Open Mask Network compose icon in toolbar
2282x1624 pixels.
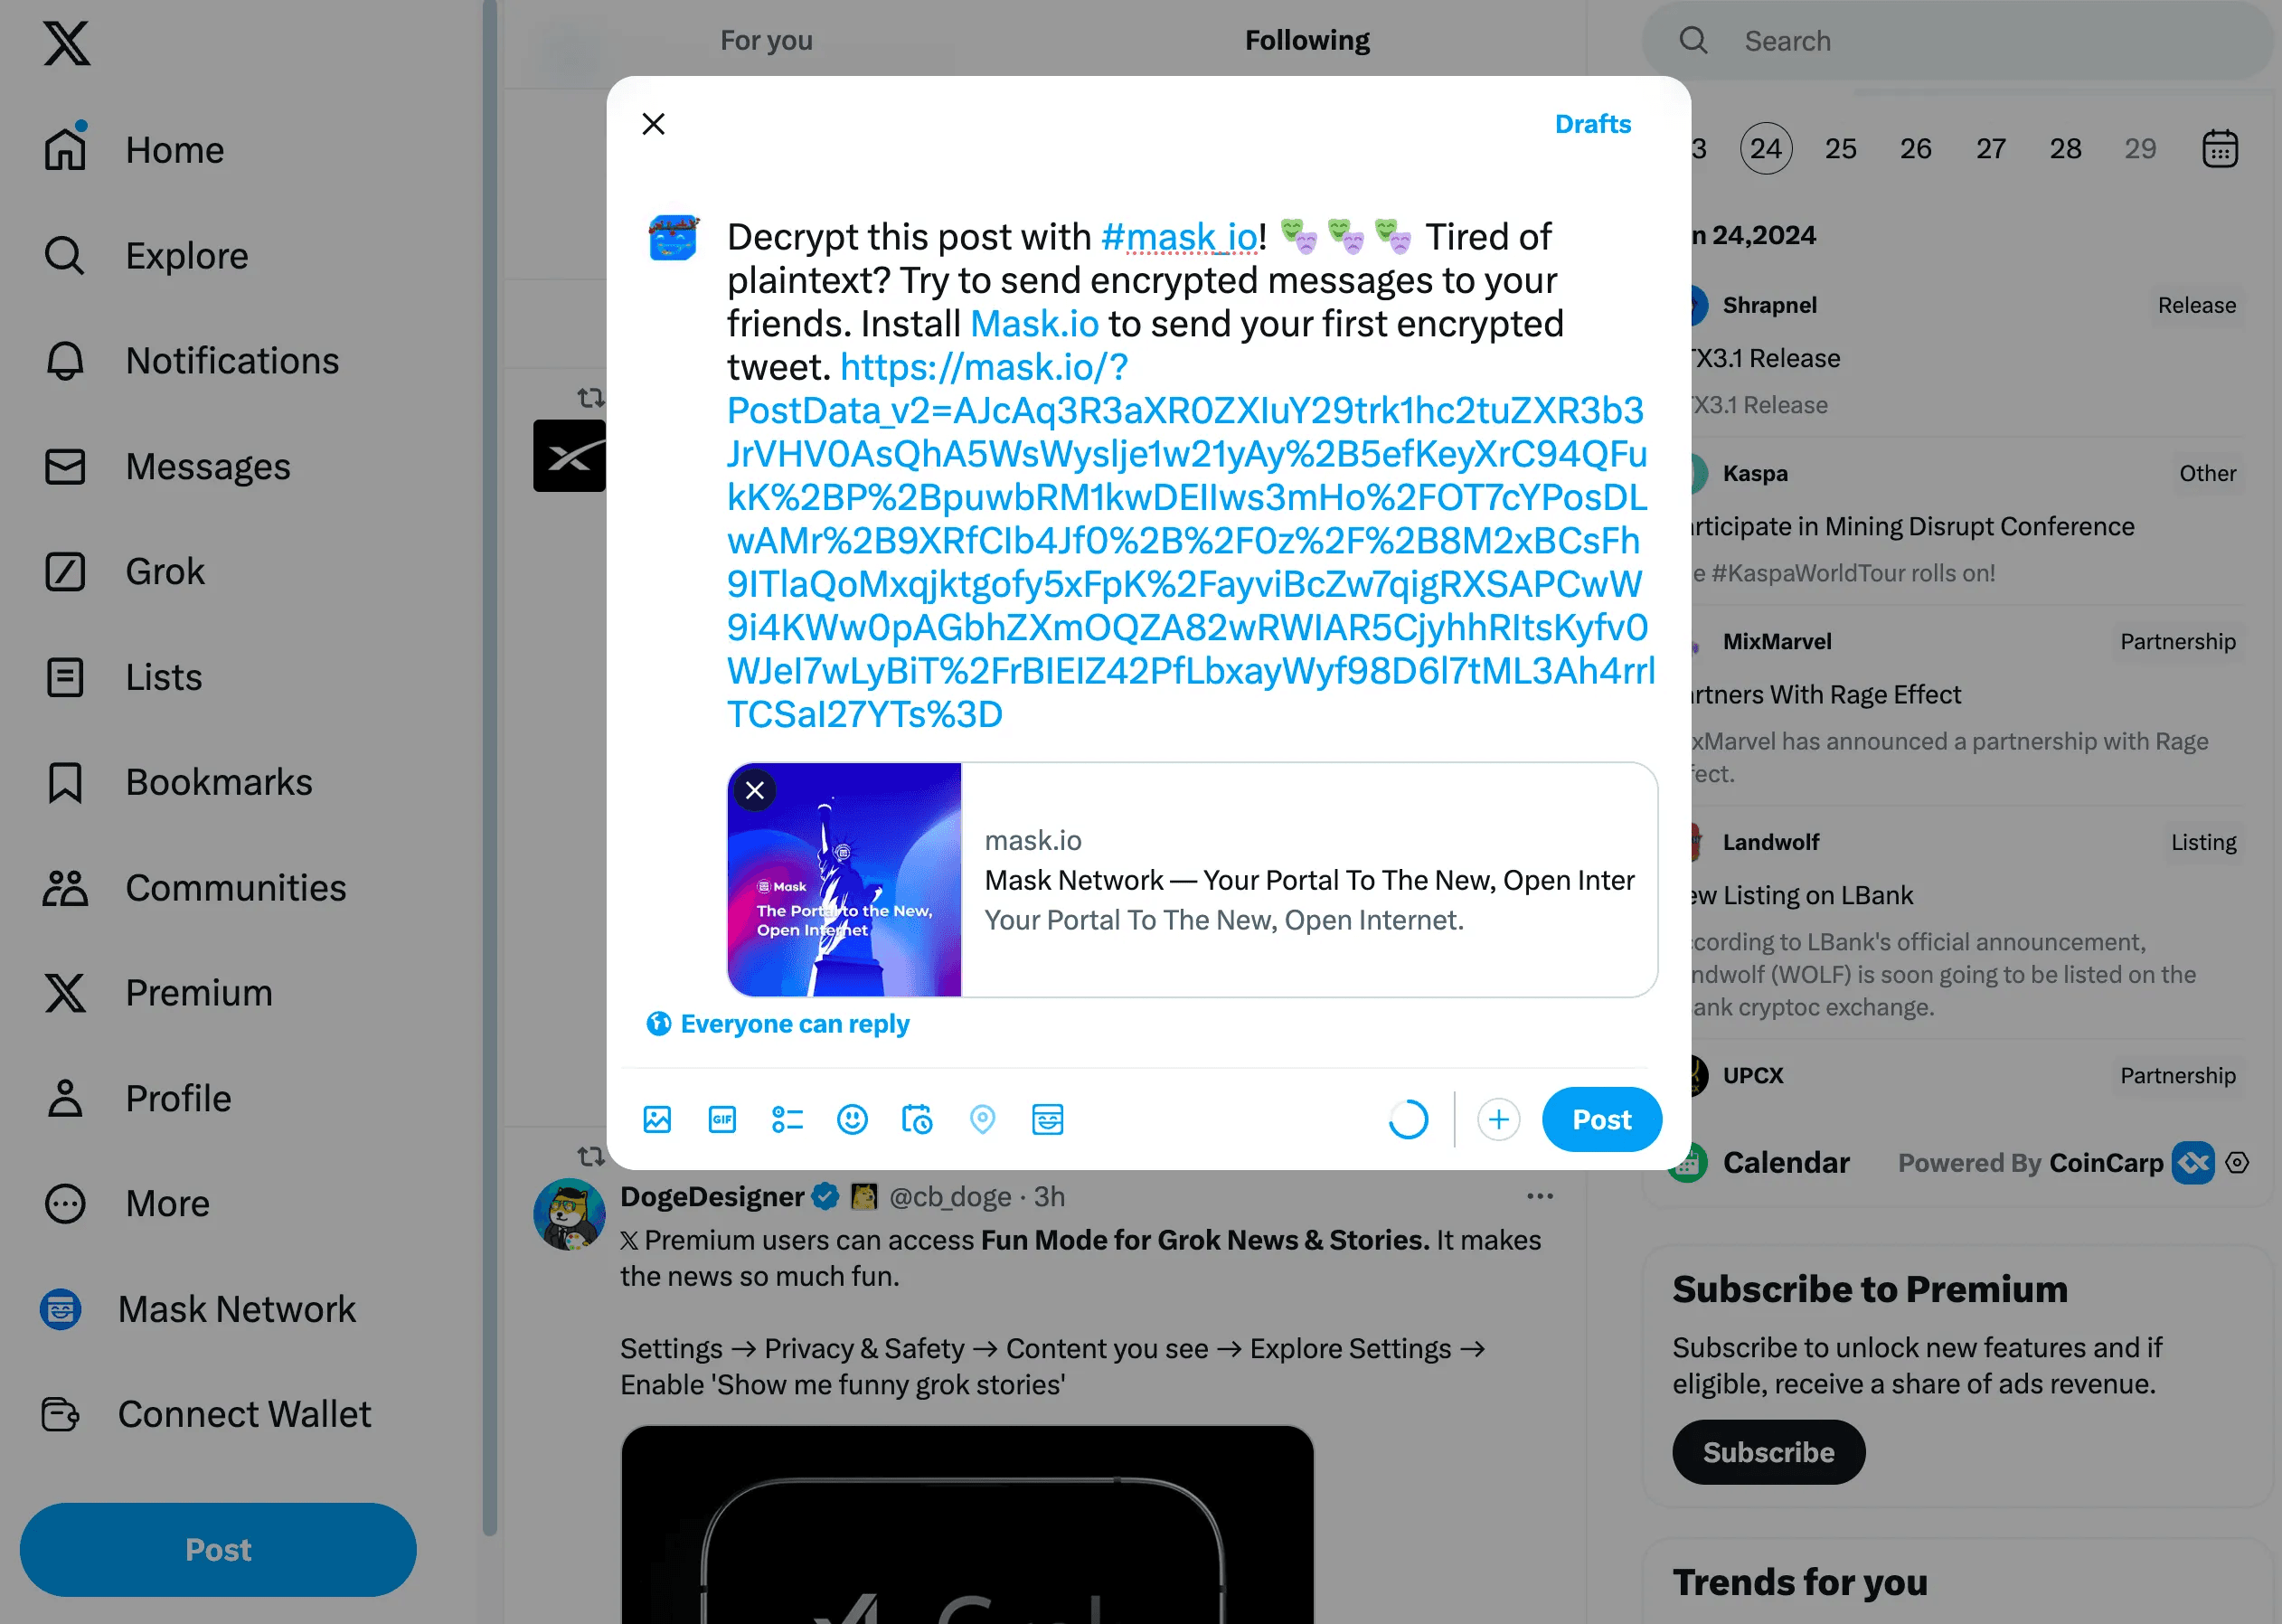1048,1119
